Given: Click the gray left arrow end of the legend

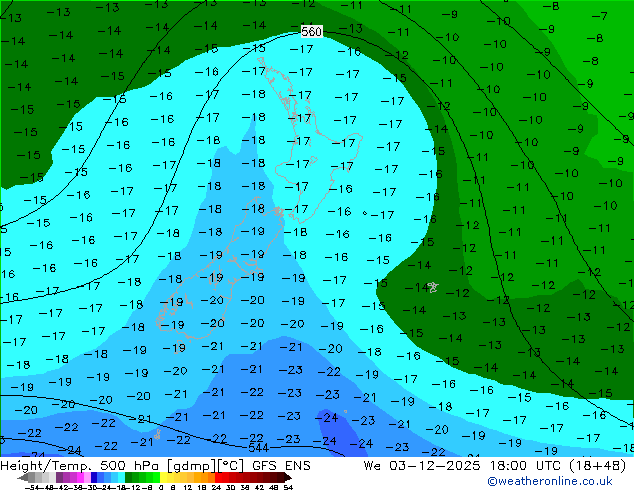Looking at the screenshot, I should tap(23, 478).
